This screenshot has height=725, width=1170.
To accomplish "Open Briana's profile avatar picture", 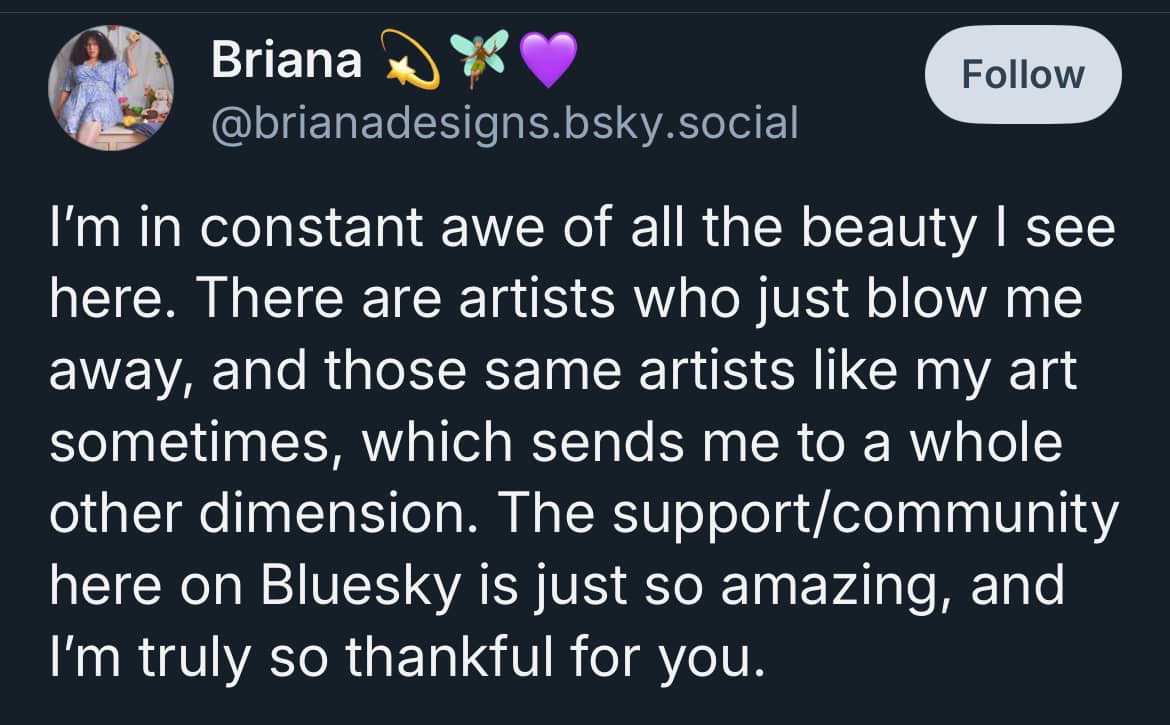I will pyautogui.click(x=111, y=89).
